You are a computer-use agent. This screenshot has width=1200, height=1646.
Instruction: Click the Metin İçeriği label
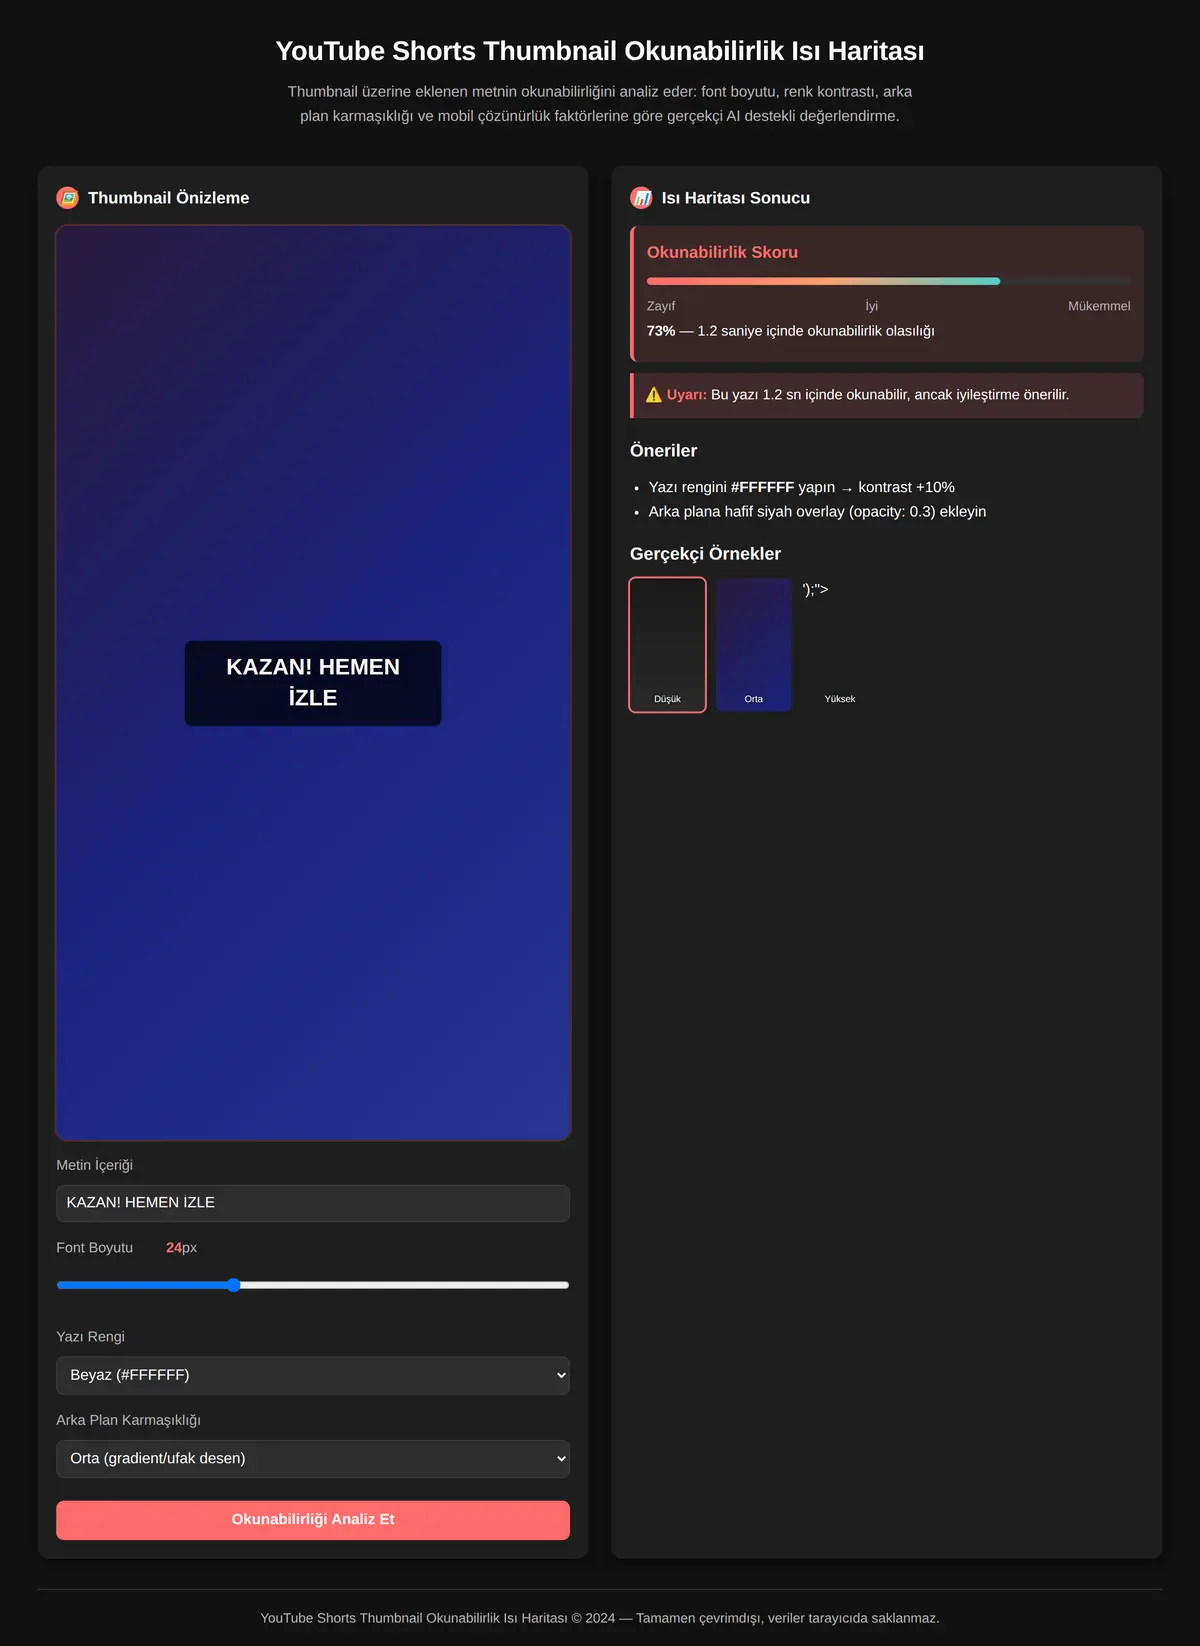pos(95,1165)
